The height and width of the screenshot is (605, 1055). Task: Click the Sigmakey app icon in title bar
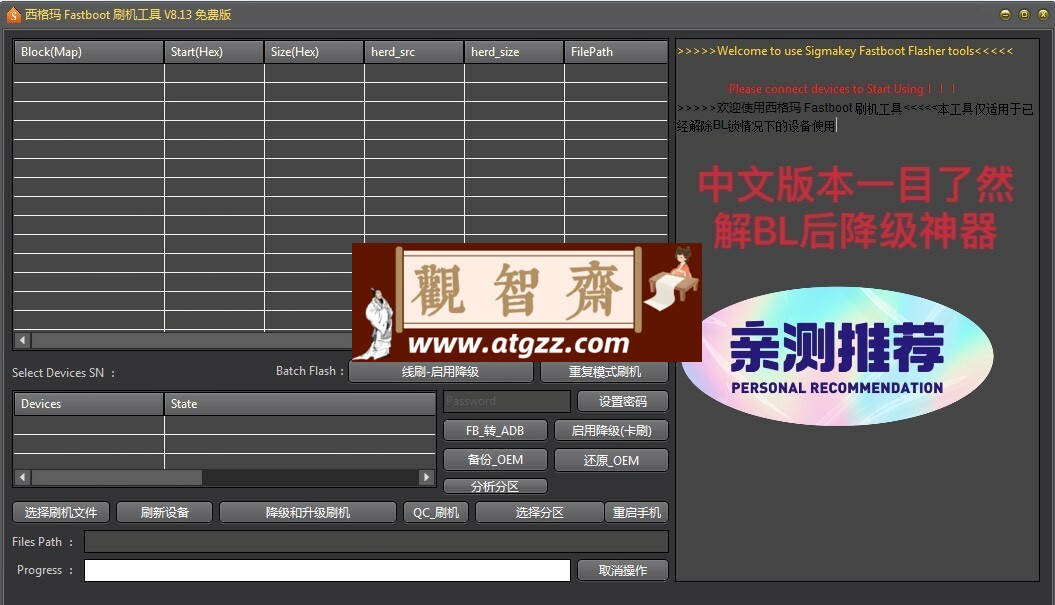(13, 14)
